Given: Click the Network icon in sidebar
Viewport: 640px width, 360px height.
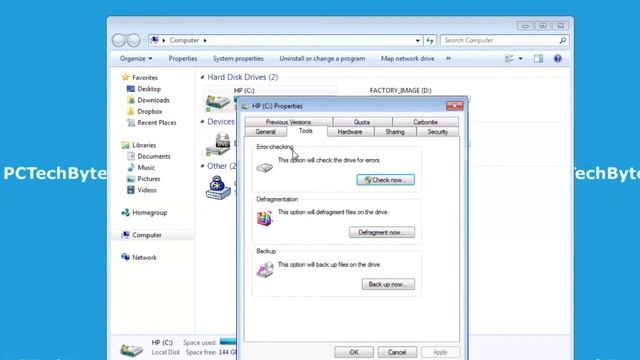Looking at the screenshot, I should coord(125,257).
